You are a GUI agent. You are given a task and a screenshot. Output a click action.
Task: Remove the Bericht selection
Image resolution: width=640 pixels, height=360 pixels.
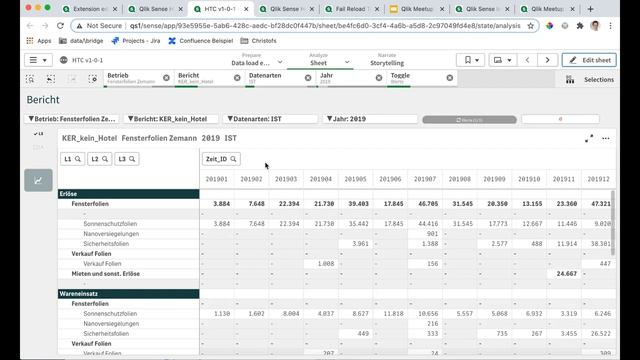[x=237, y=78]
